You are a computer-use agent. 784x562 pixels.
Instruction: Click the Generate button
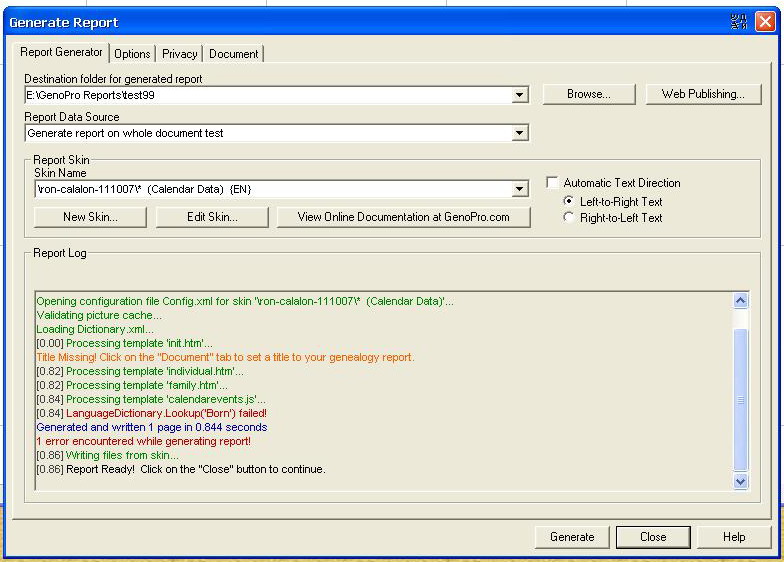pos(572,537)
